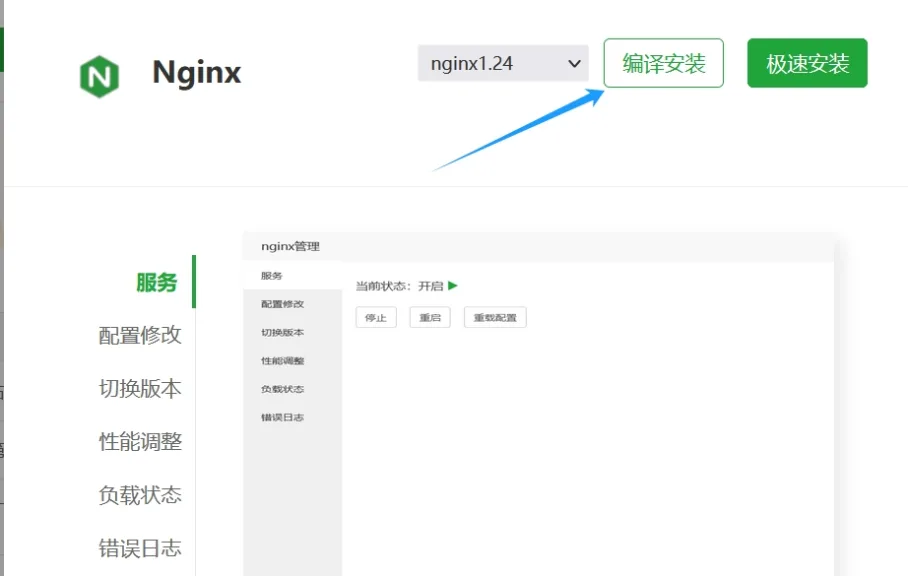Click the Nginx hexagon logo icon
Screen dimensions: 908x576
[x=100, y=76]
